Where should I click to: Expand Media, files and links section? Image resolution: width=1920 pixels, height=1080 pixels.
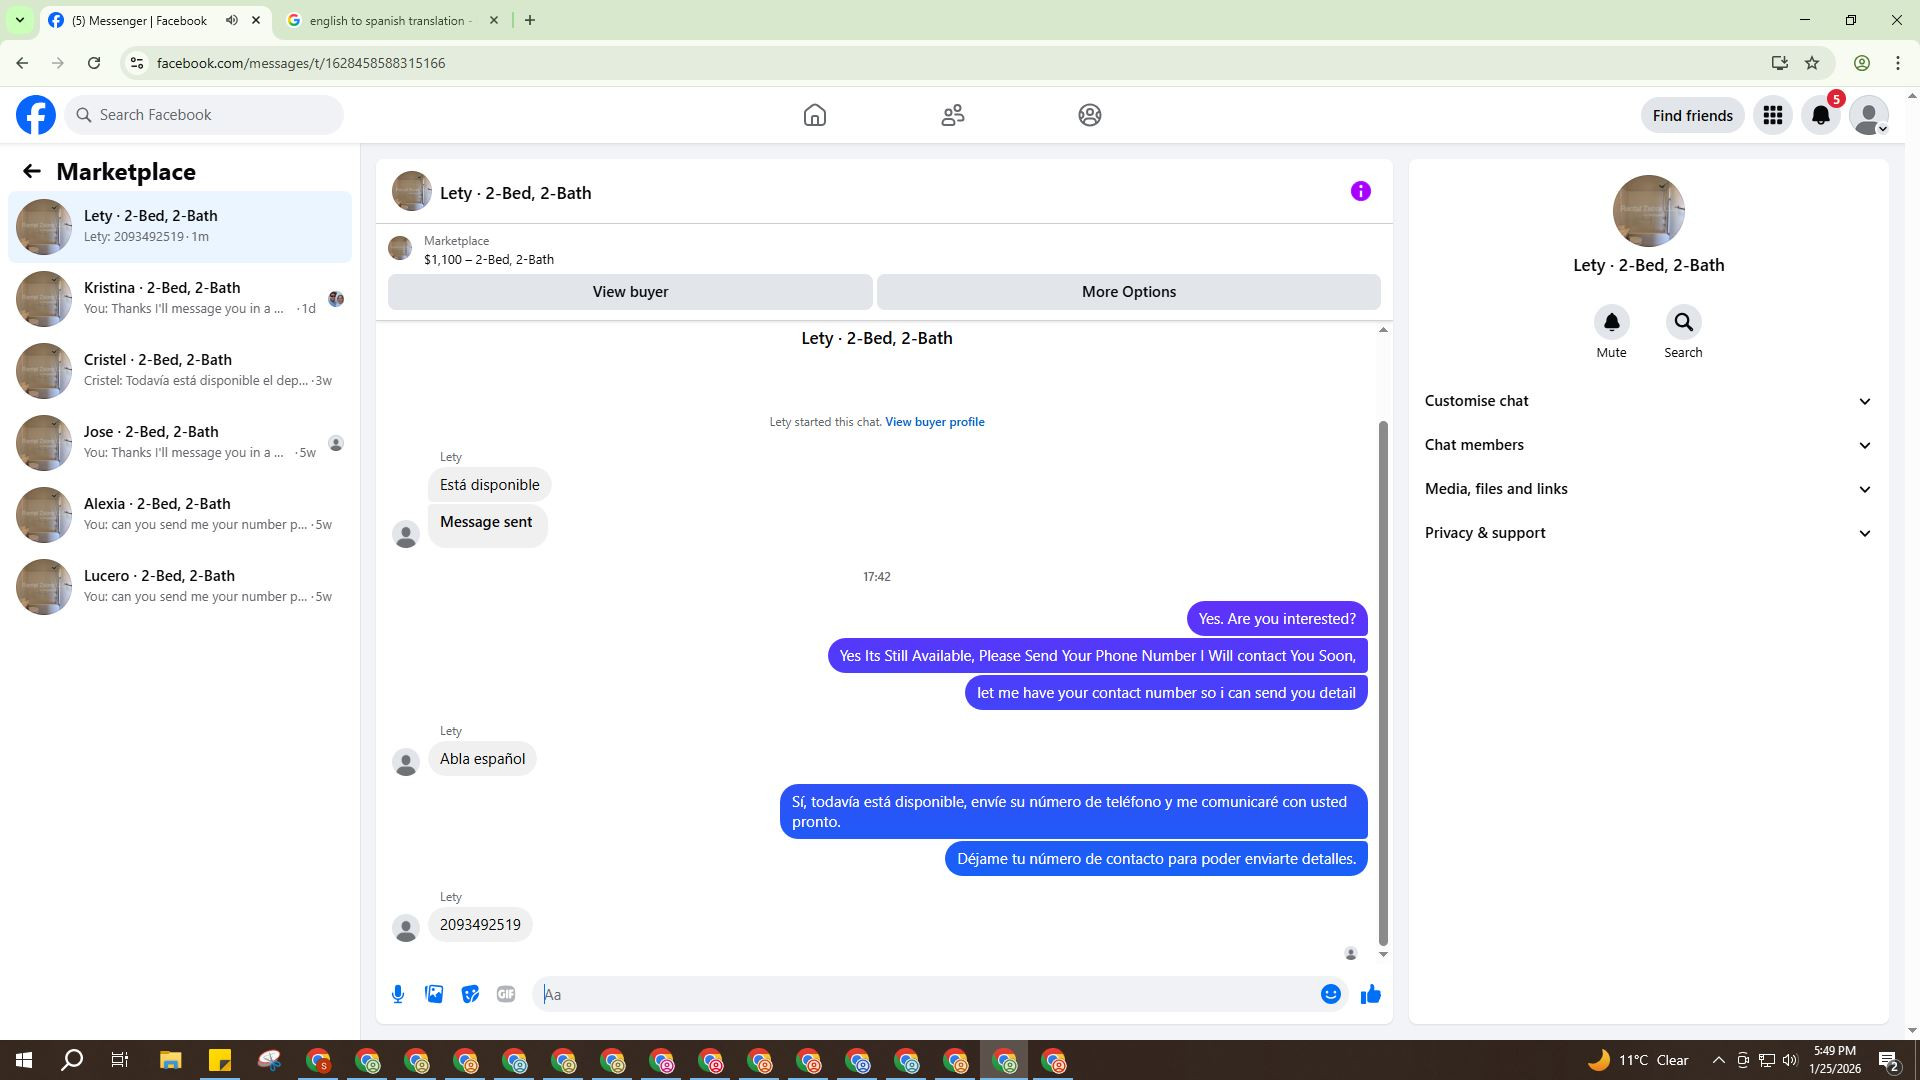(1648, 489)
